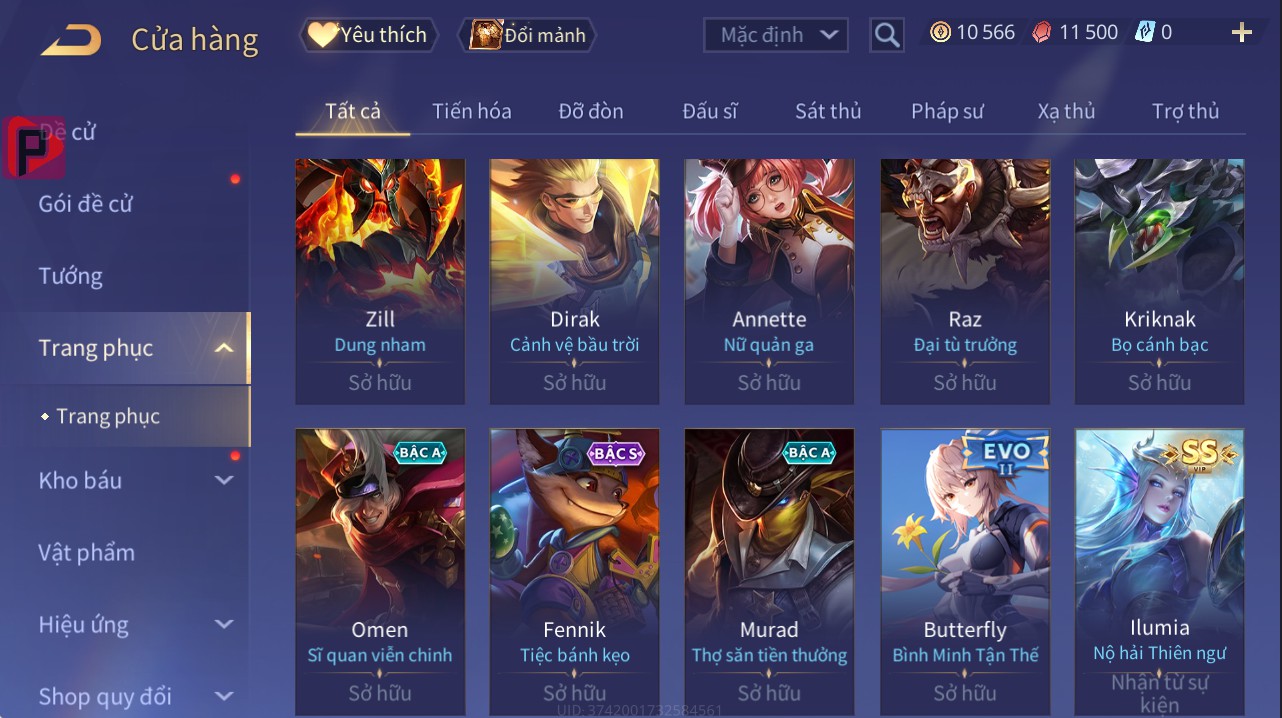
Task: Switch to the Pháp sư tab
Action: click(x=947, y=111)
